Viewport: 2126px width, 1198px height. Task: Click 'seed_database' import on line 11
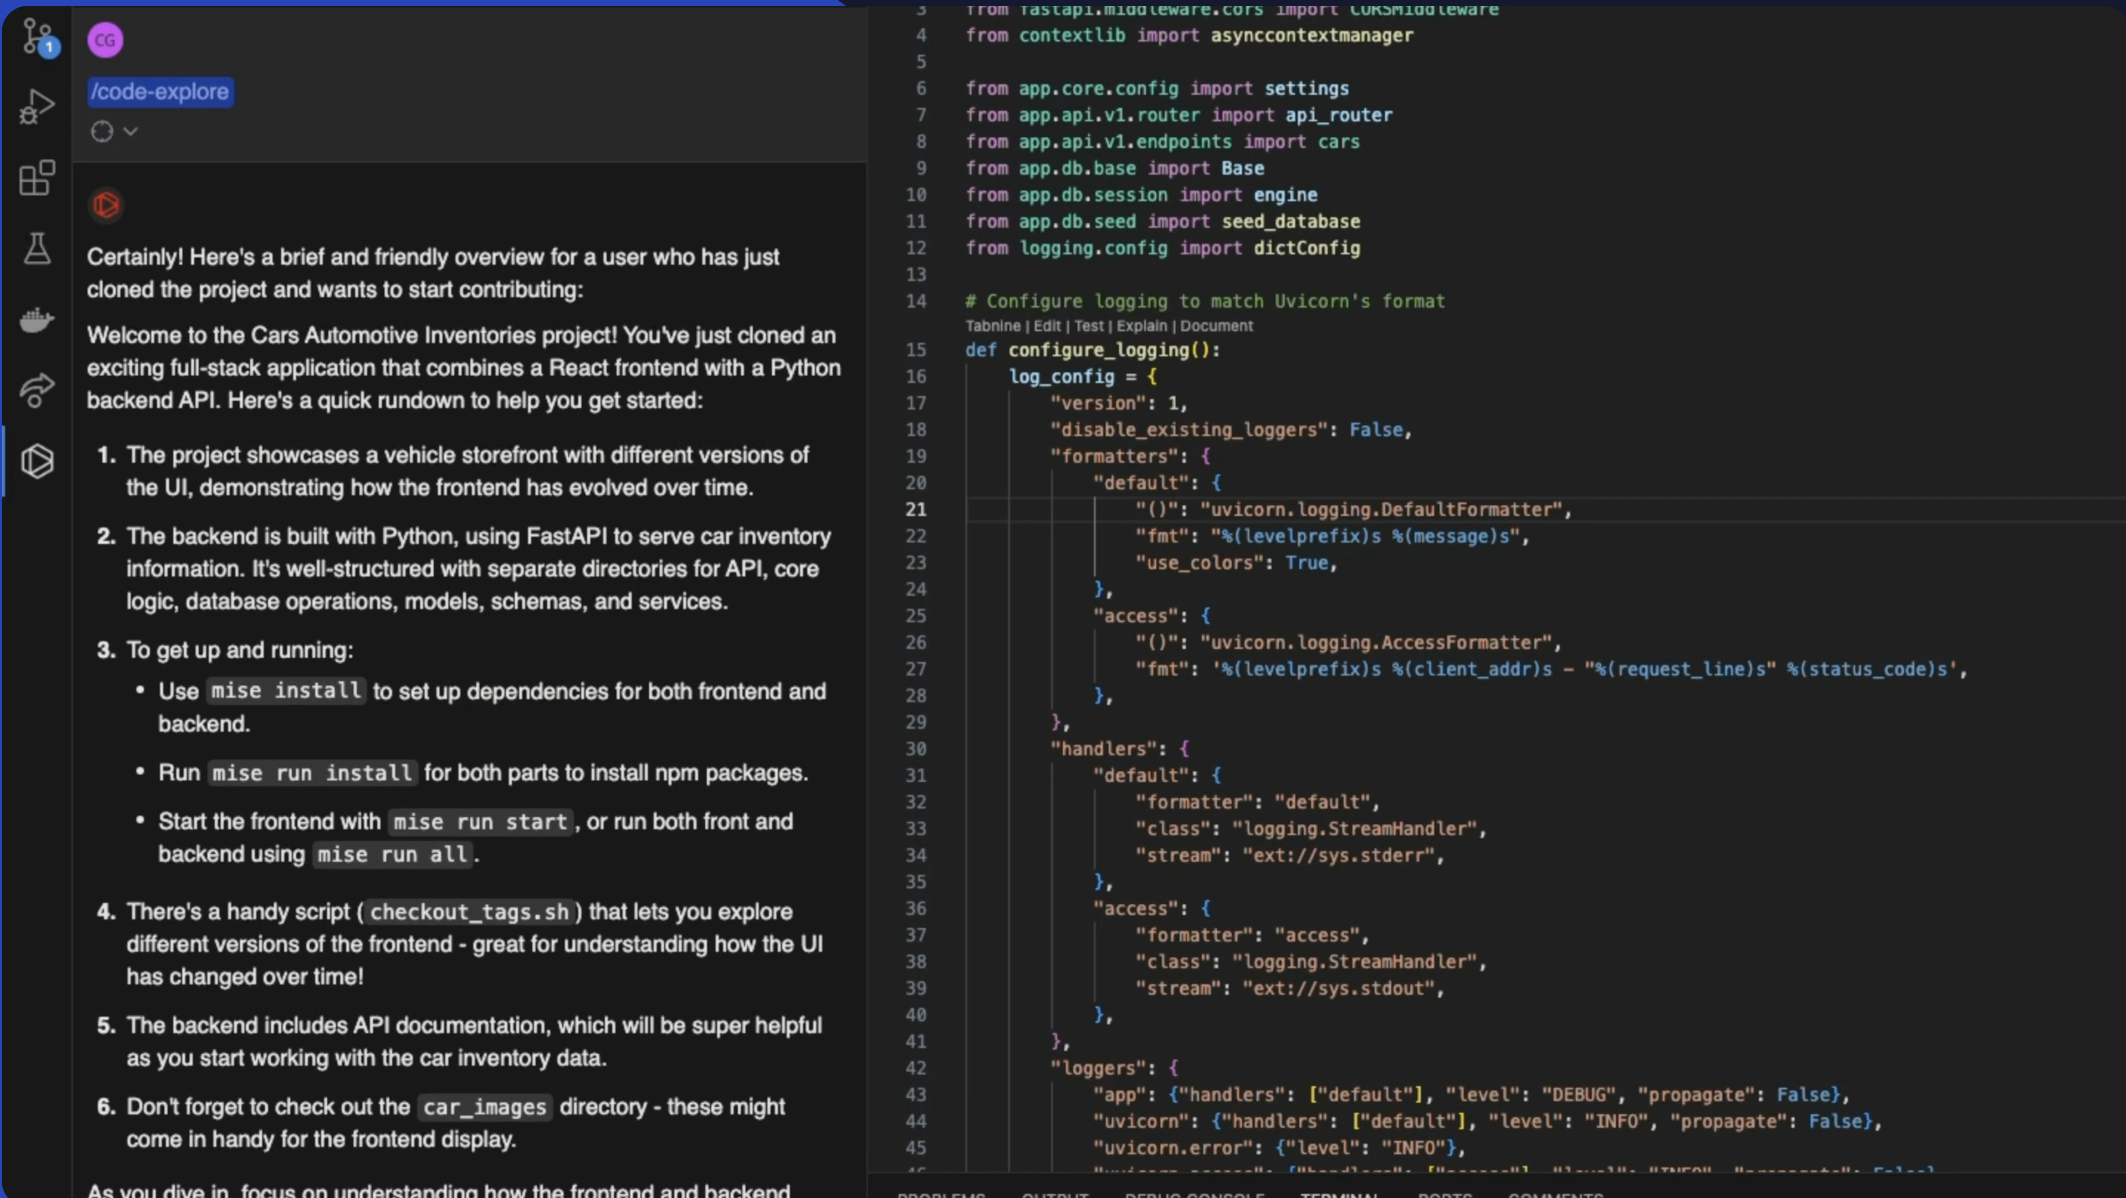tap(1291, 222)
